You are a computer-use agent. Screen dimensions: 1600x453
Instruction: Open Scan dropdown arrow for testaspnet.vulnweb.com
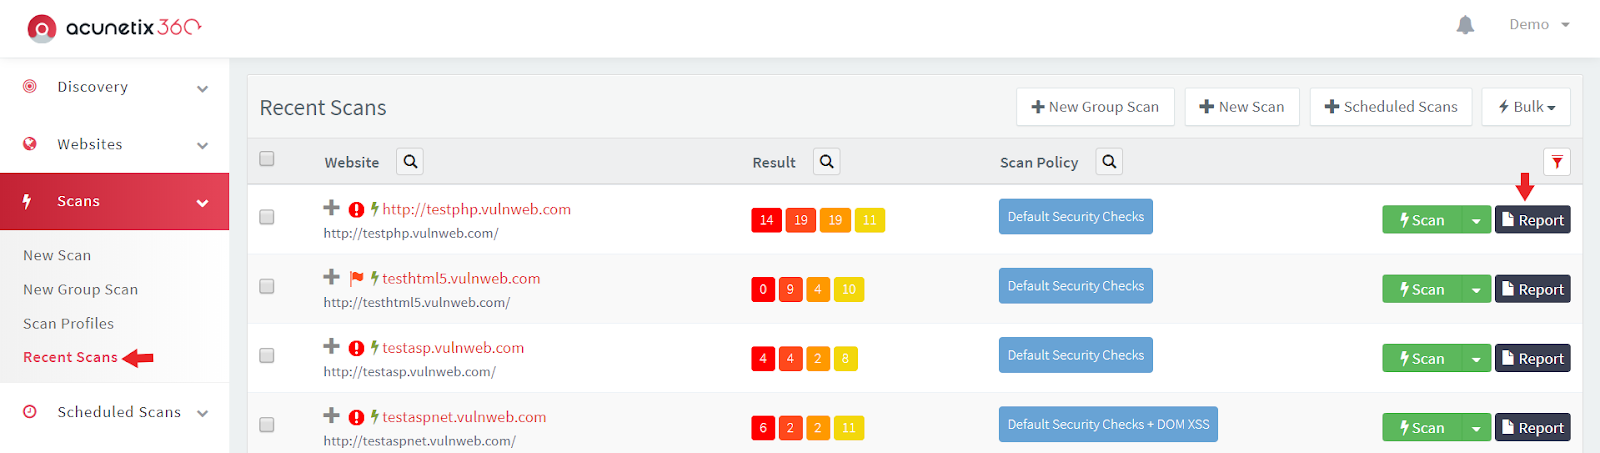pyautogui.click(x=1476, y=427)
